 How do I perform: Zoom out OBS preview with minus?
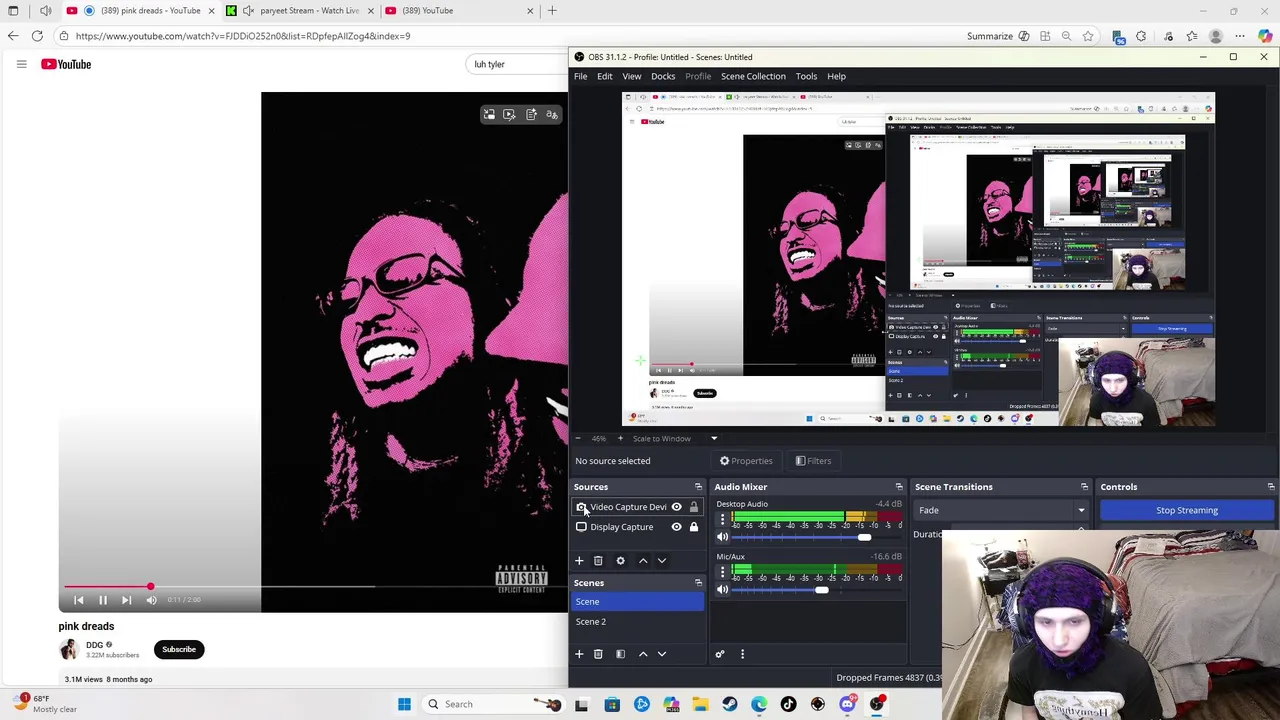coord(577,438)
